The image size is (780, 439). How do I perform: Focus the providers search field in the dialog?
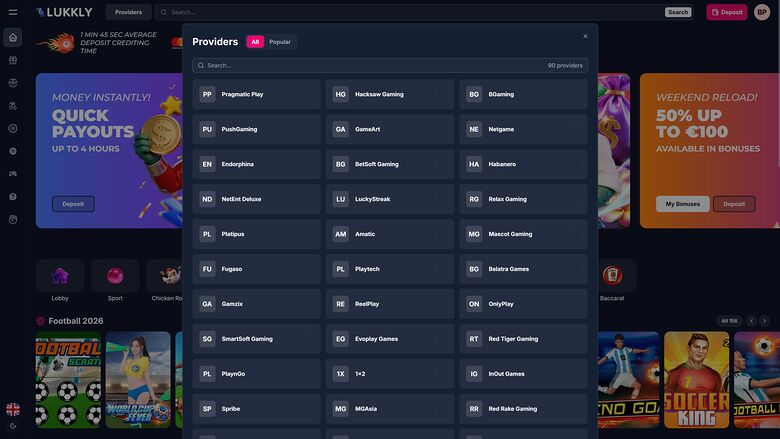pyautogui.click(x=390, y=65)
